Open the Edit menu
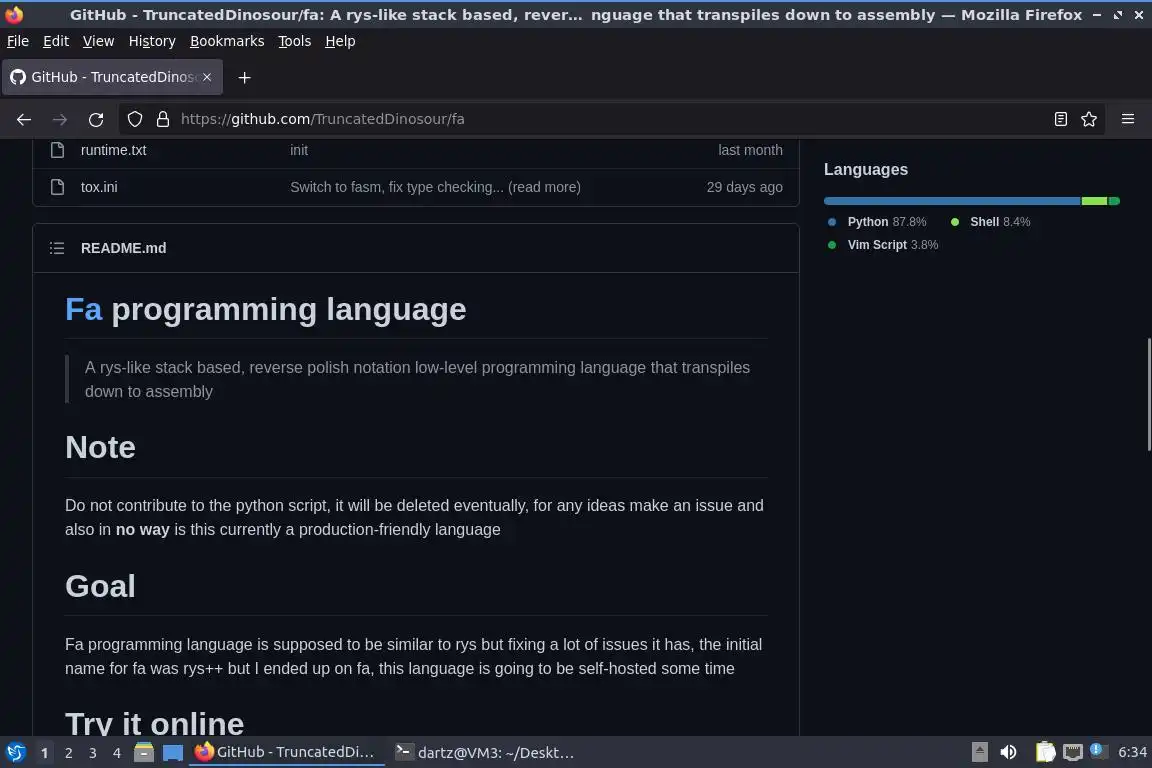Viewport: 1152px width, 768px height. 56,41
